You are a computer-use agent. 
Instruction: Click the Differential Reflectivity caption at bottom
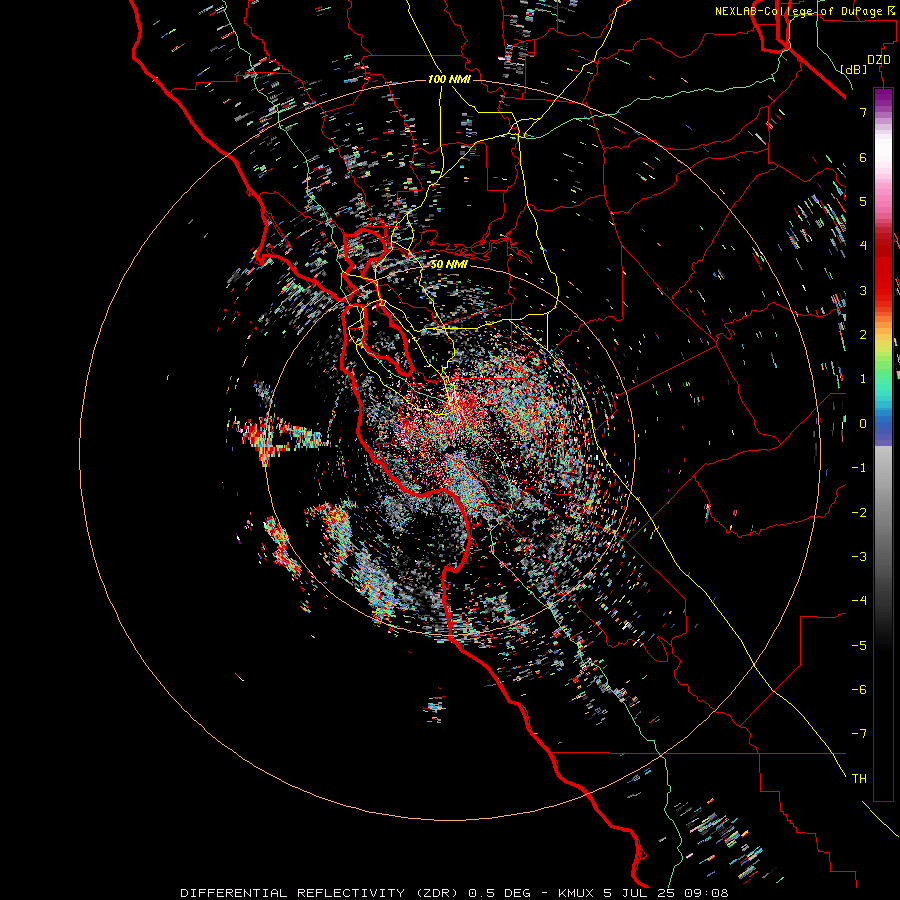point(454,893)
